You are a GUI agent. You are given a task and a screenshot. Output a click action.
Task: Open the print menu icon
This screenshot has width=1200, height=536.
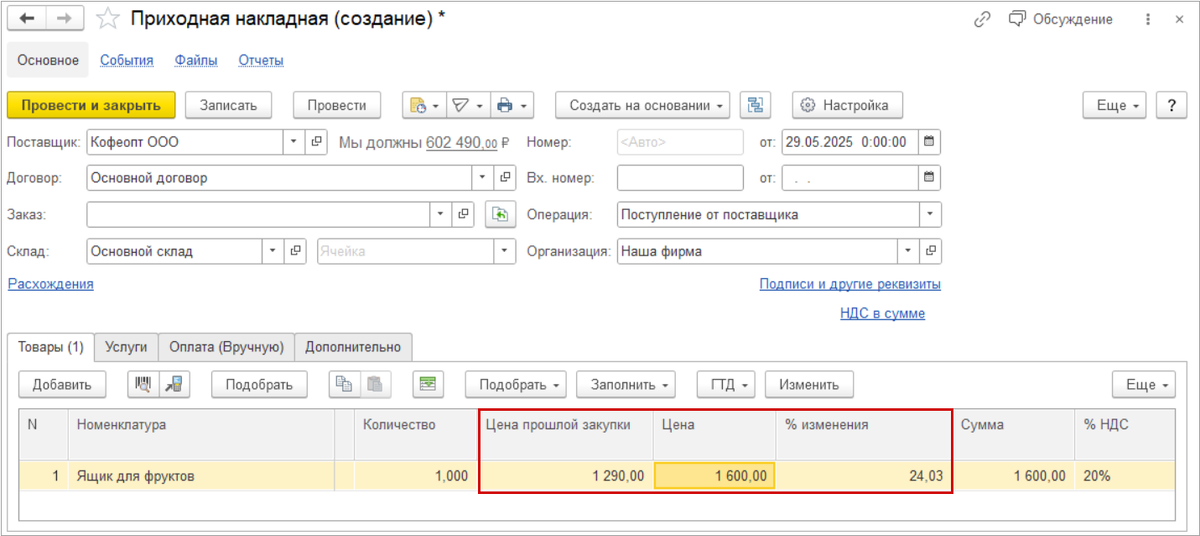(x=511, y=105)
